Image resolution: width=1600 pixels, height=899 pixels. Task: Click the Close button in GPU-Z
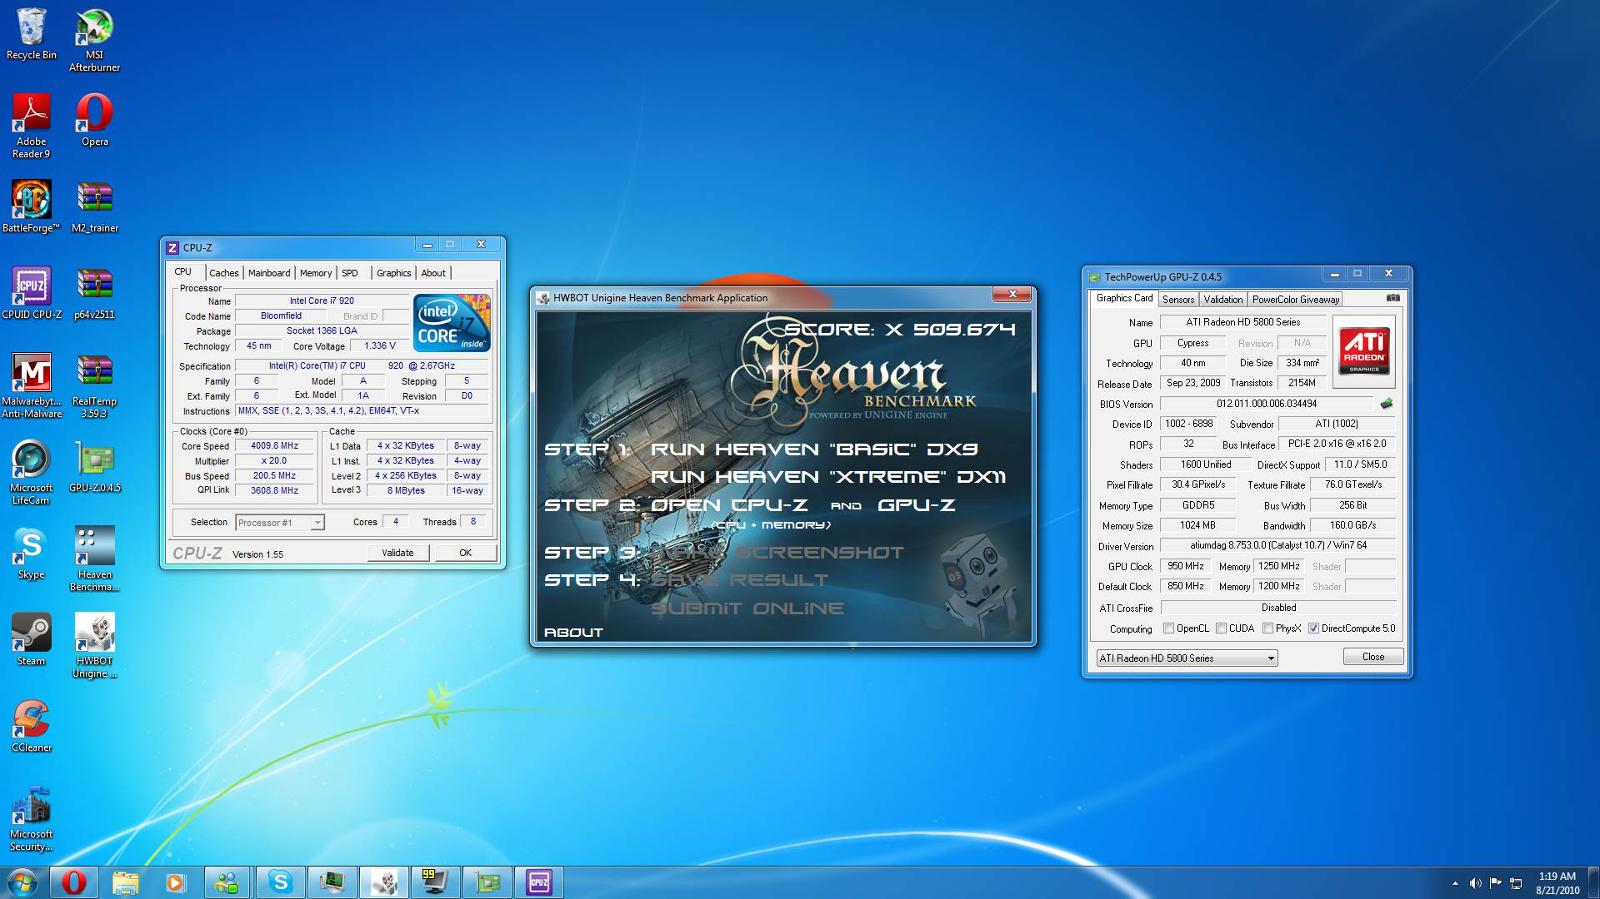coord(1373,657)
